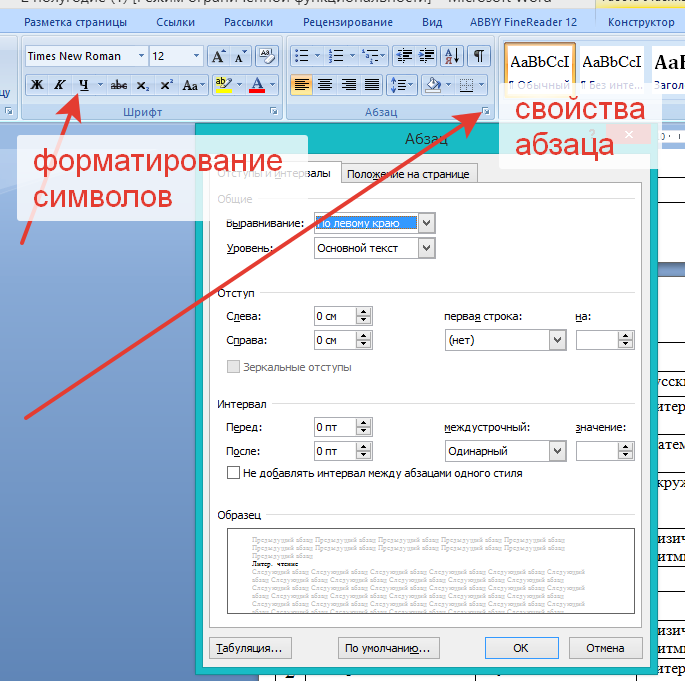This screenshot has width=685, height=681.
Task: Open underline style dropdown arrow
Action: pos(100,85)
